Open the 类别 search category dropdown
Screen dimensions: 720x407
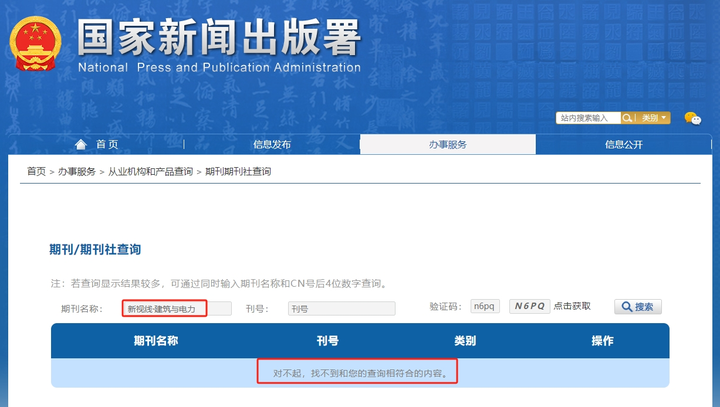pyautogui.click(x=654, y=118)
